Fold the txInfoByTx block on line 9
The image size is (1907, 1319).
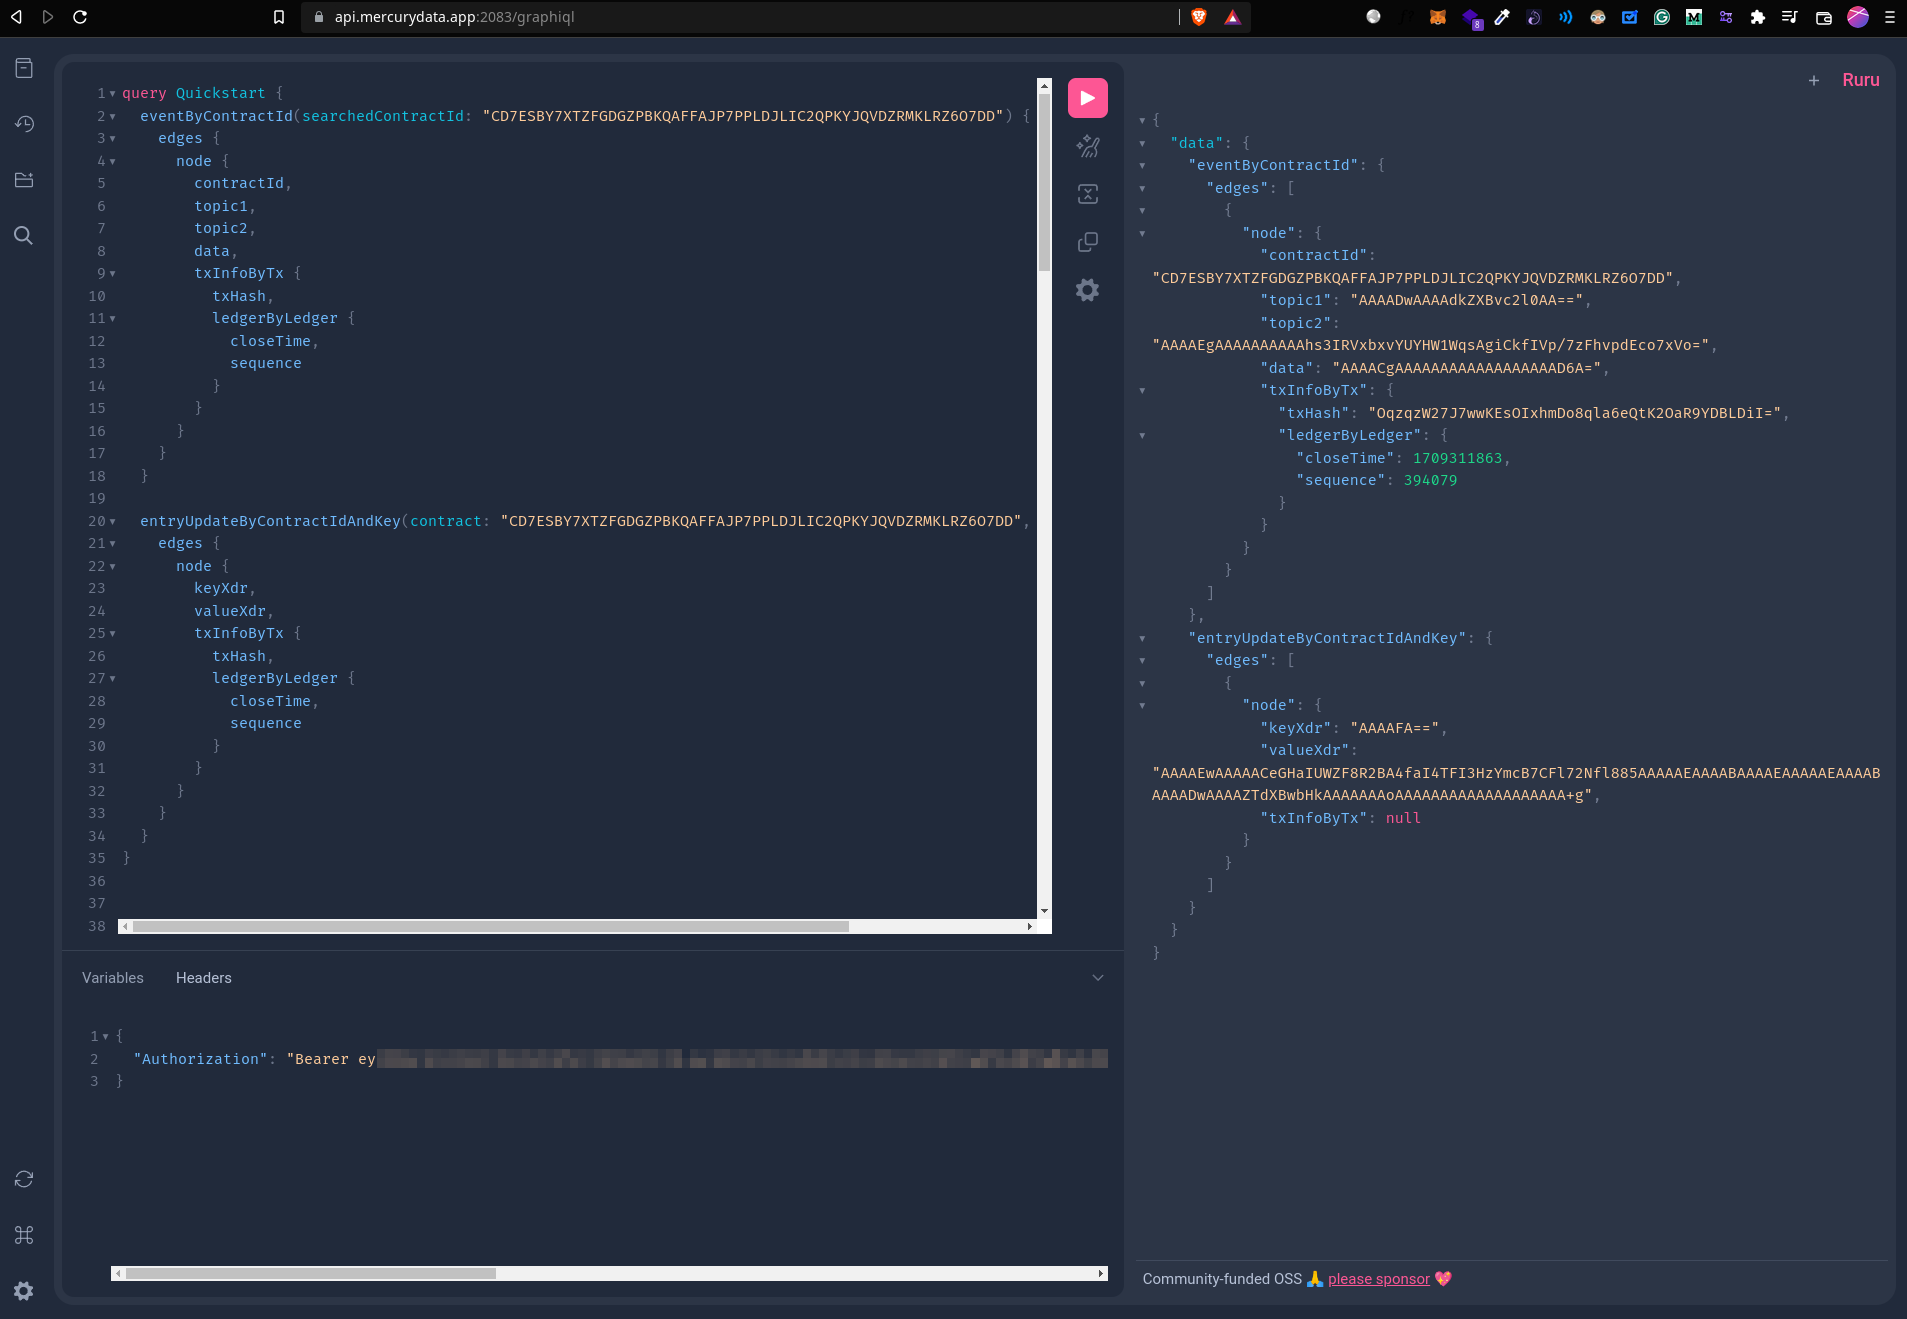tap(112, 274)
